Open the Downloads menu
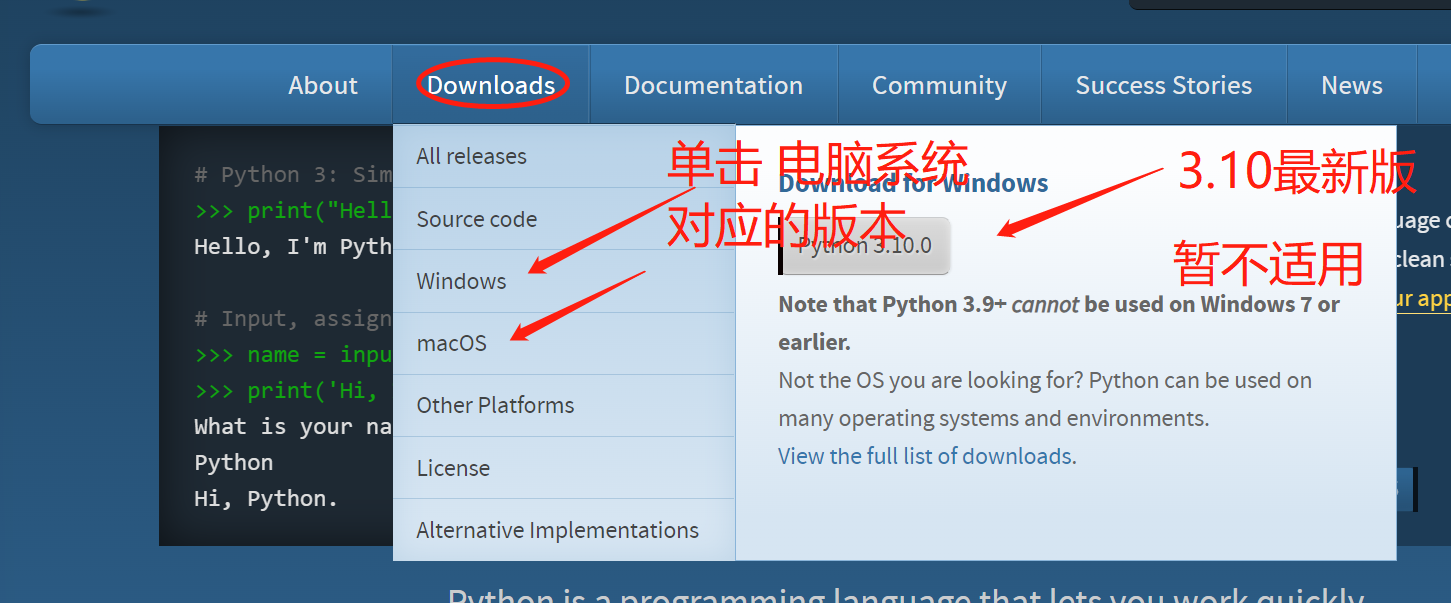Screen dimensions: 1451x603 coord(491,85)
